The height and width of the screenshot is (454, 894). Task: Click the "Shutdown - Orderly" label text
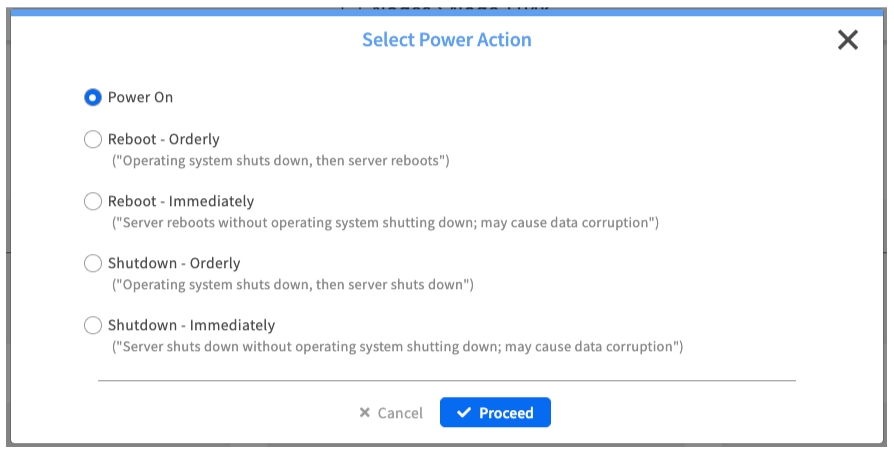[174, 263]
